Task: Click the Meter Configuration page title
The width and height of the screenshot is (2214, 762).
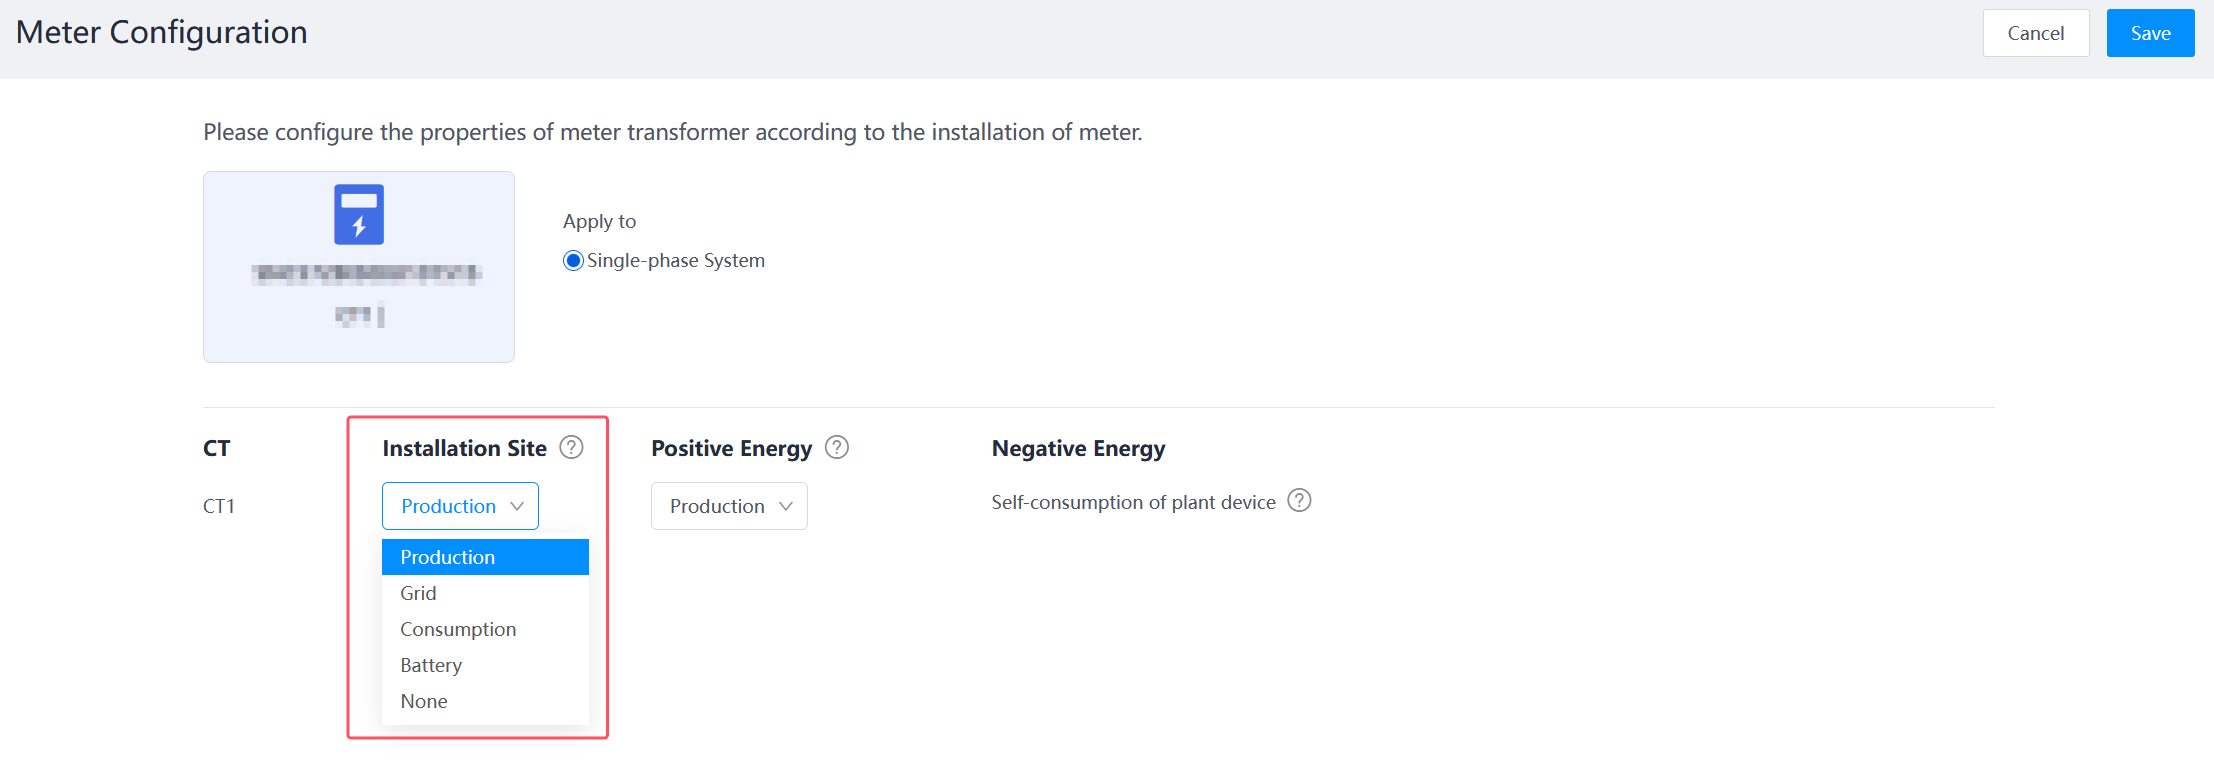Action: 162,32
